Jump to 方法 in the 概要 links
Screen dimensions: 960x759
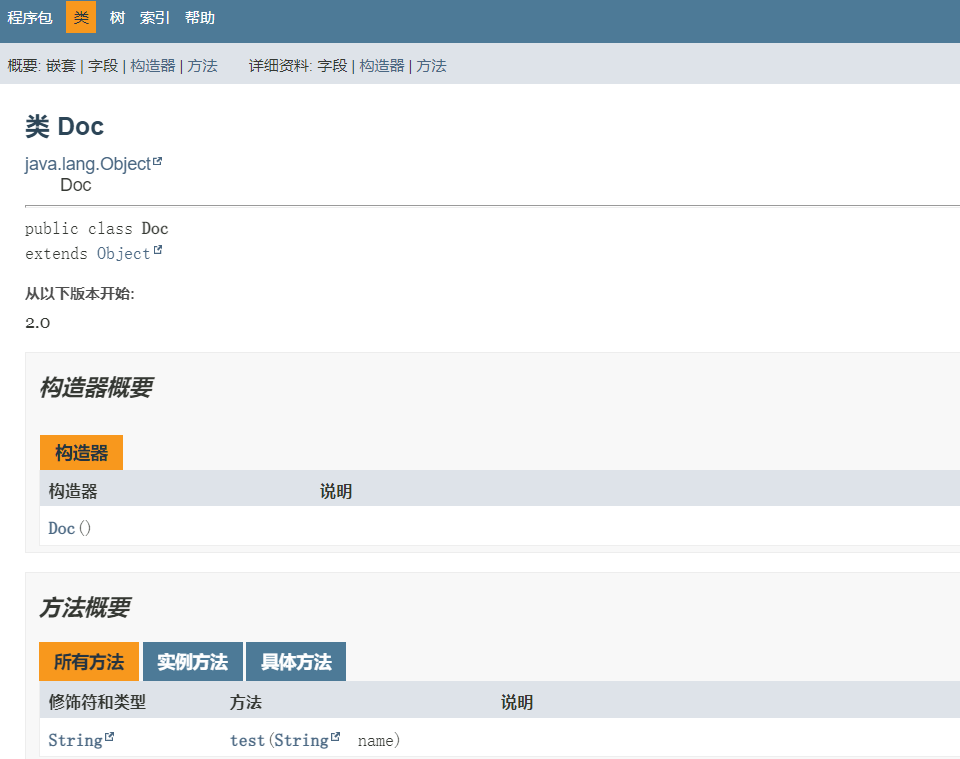[x=202, y=65]
